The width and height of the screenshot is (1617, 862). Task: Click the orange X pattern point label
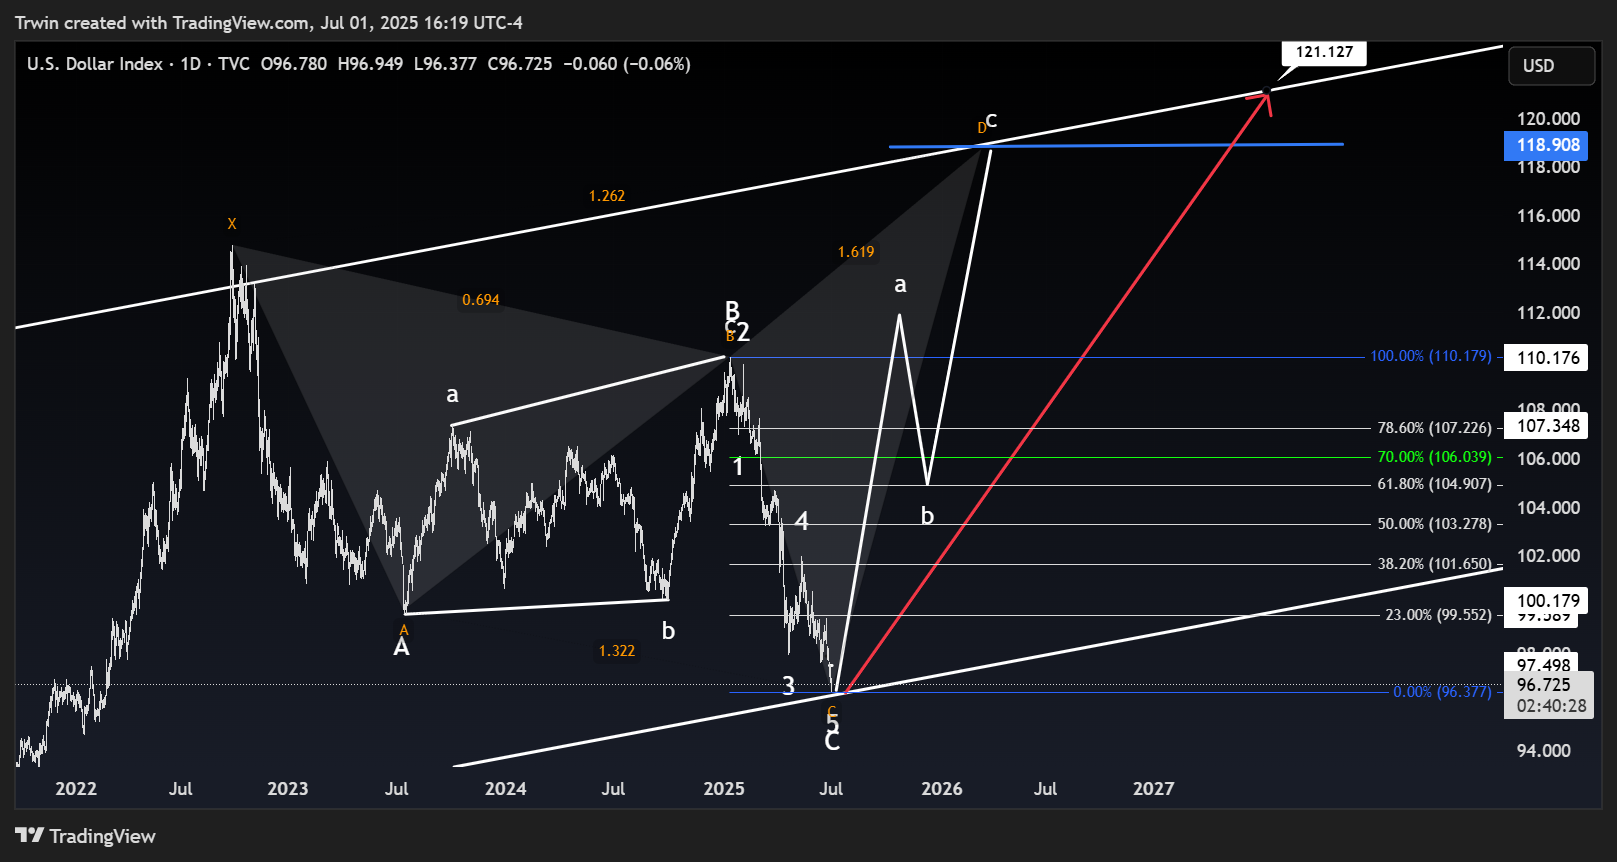click(232, 224)
